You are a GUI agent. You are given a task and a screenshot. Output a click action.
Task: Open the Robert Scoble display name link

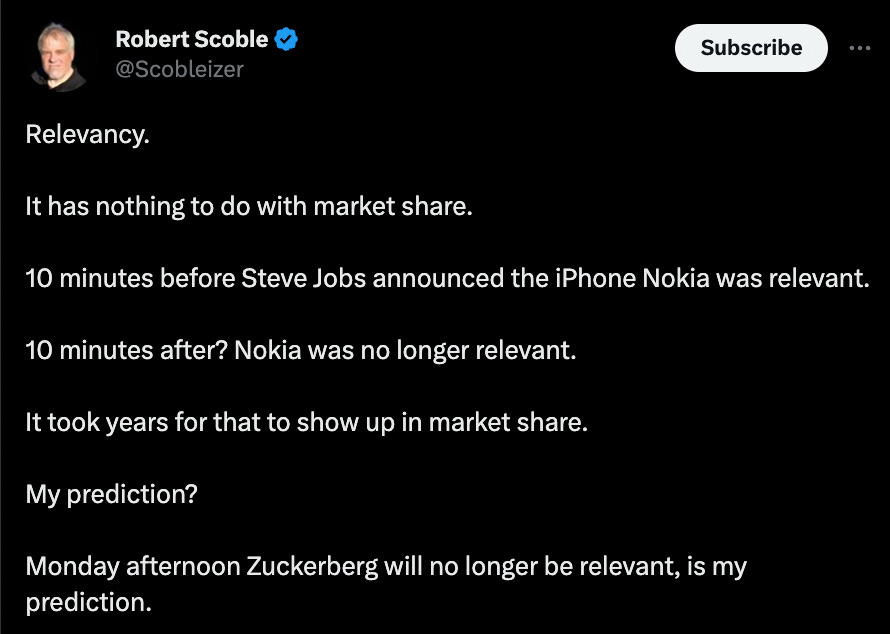pyautogui.click(x=192, y=40)
